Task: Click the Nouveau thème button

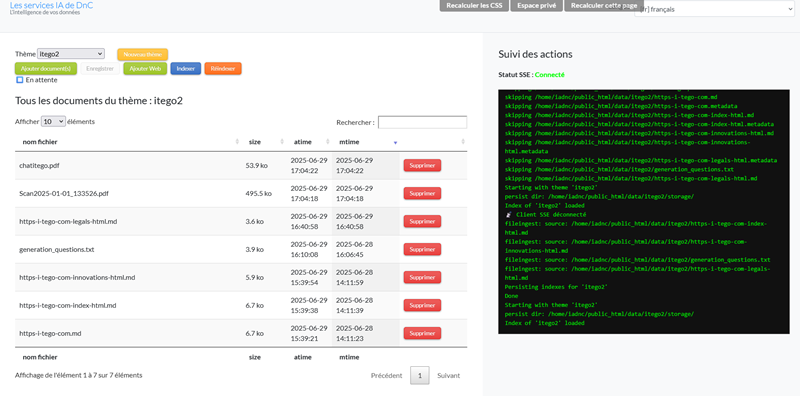Action: (143, 55)
